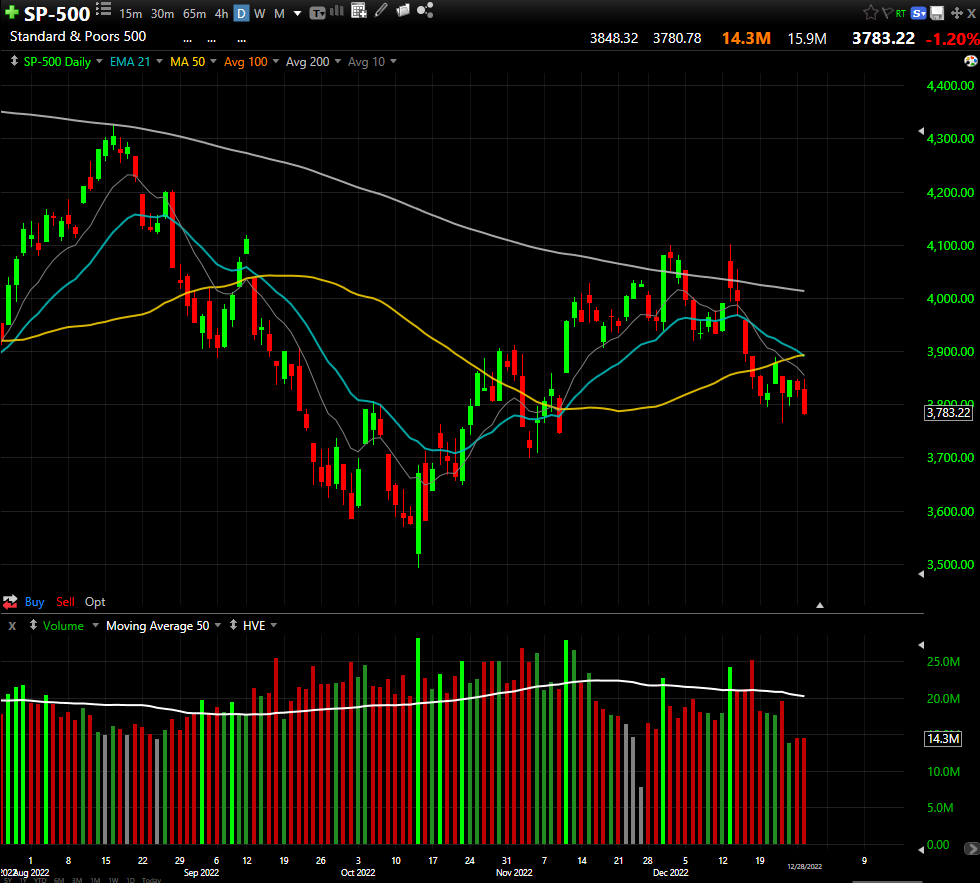Viewport: 980px width, 883px height.
Task: Click the SP-500 symbol title
Action: click(x=57, y=13)
